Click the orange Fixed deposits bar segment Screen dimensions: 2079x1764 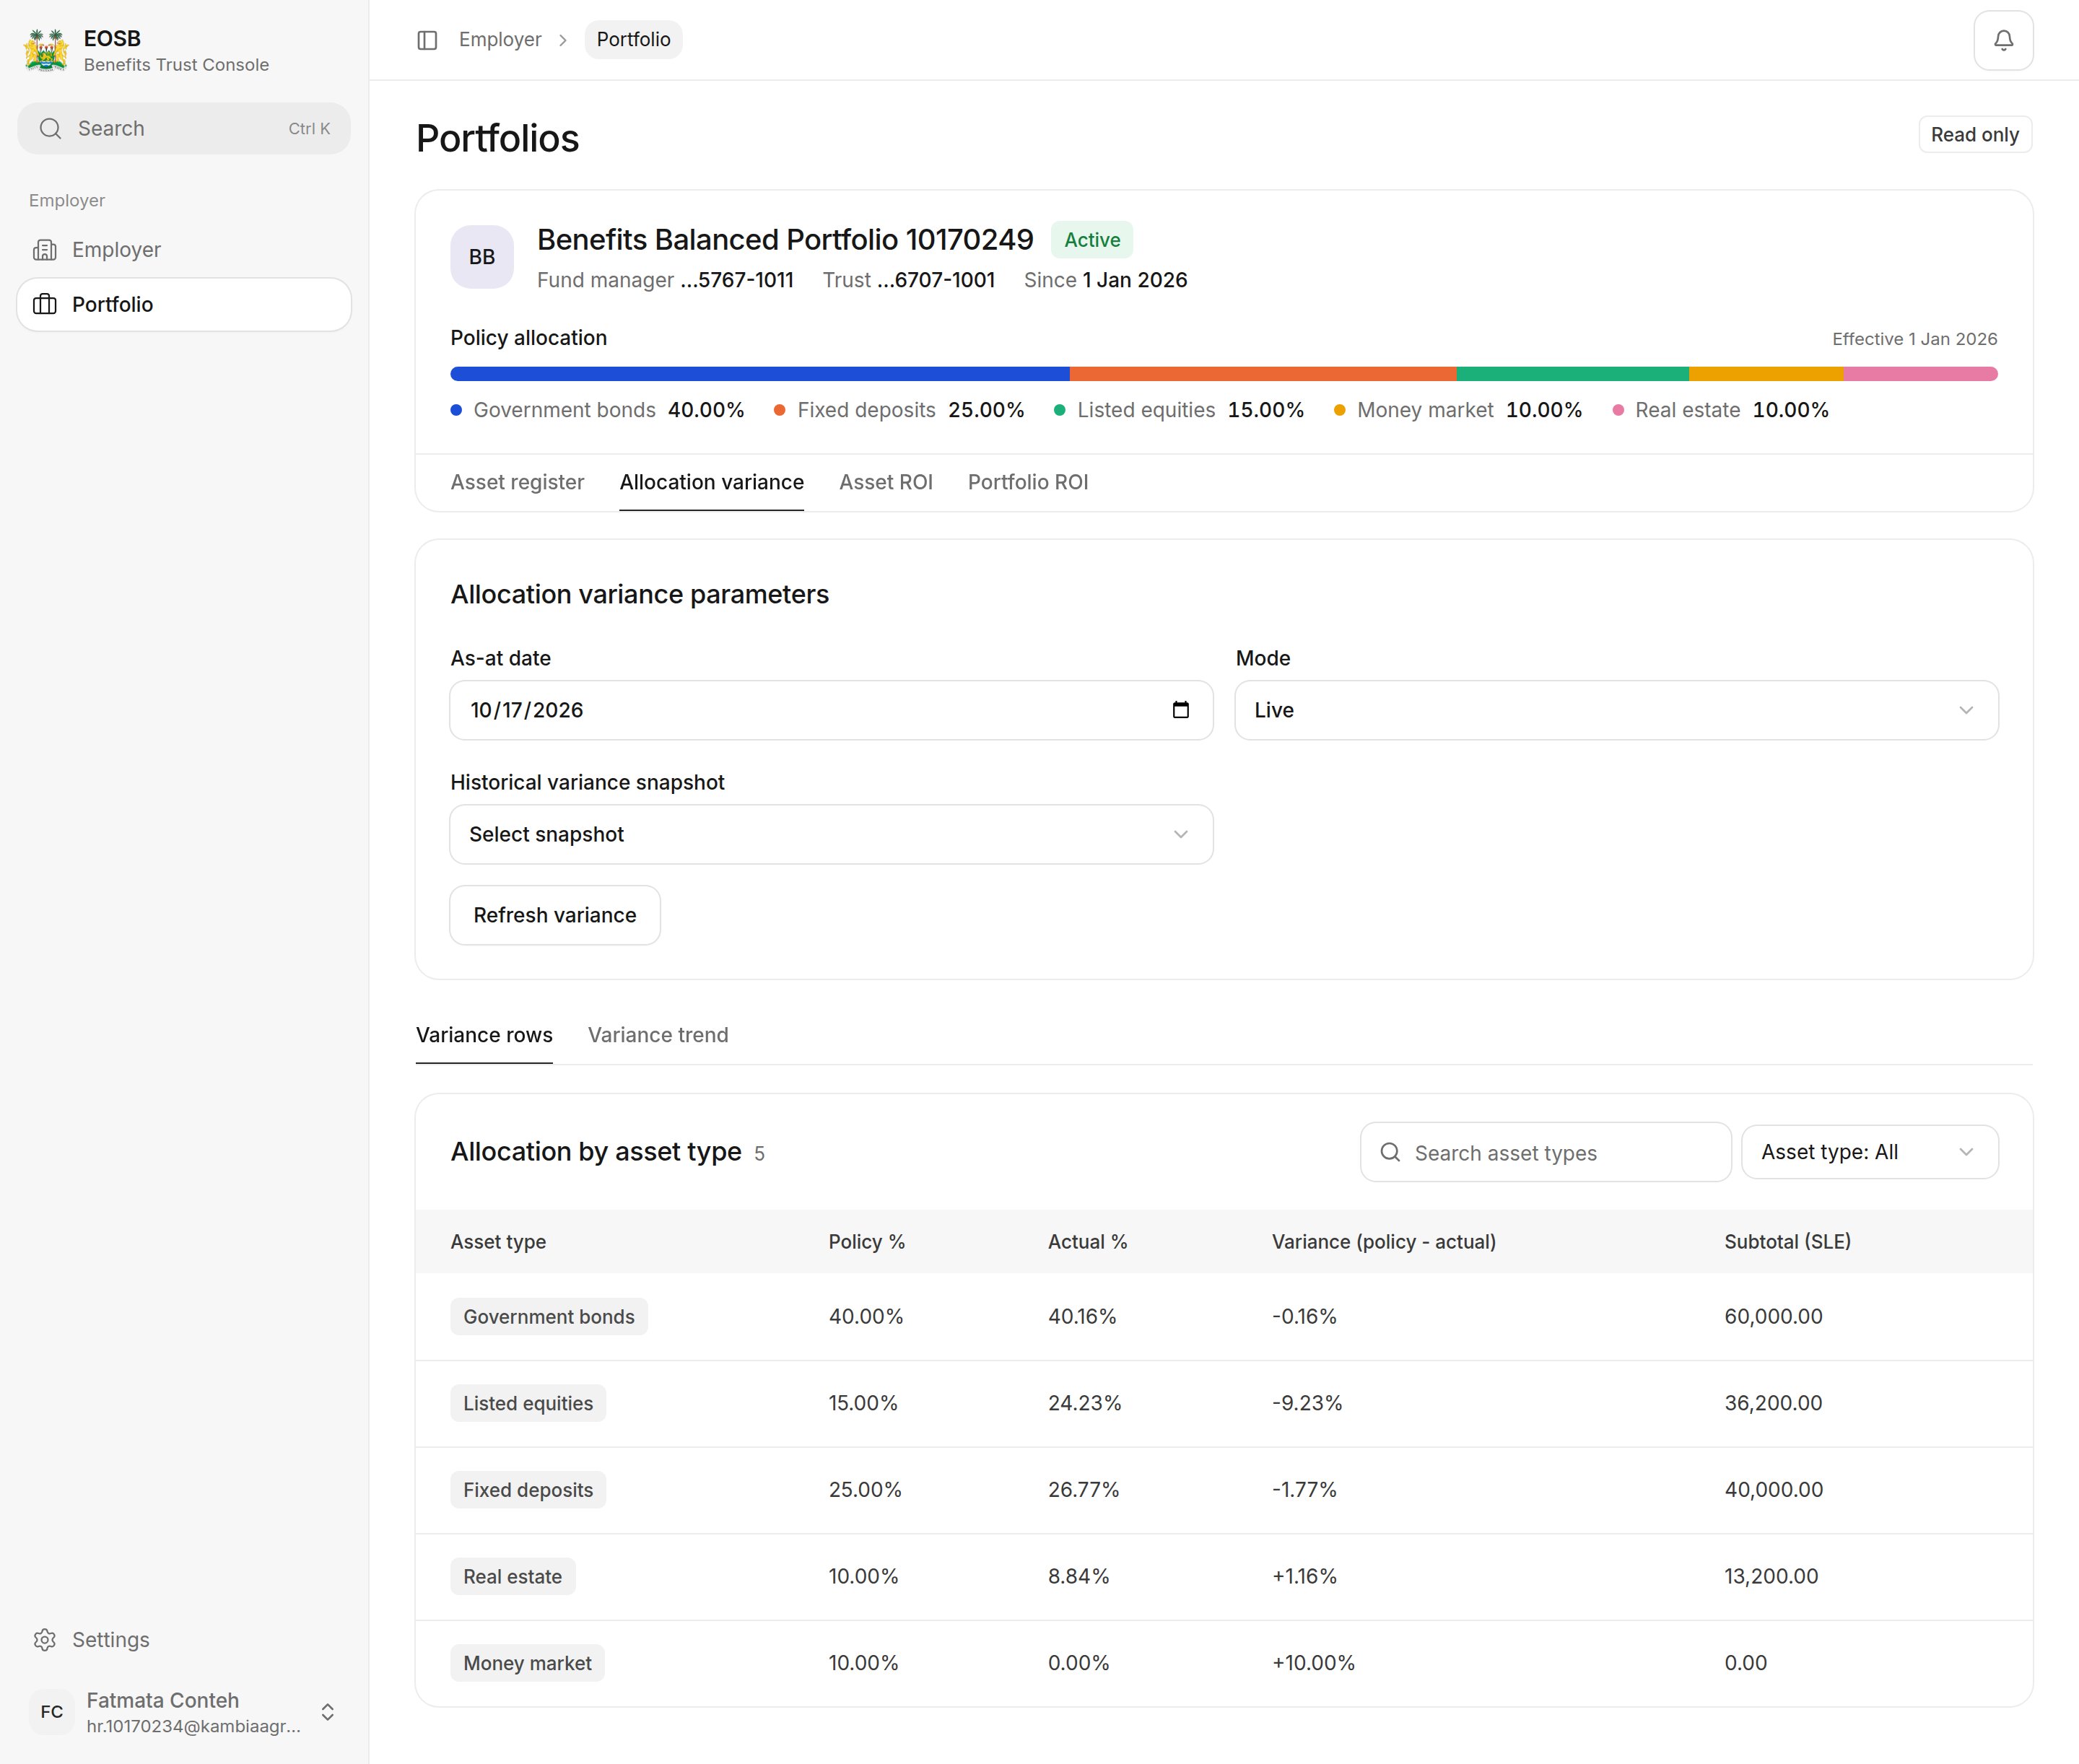[1263, 374]
